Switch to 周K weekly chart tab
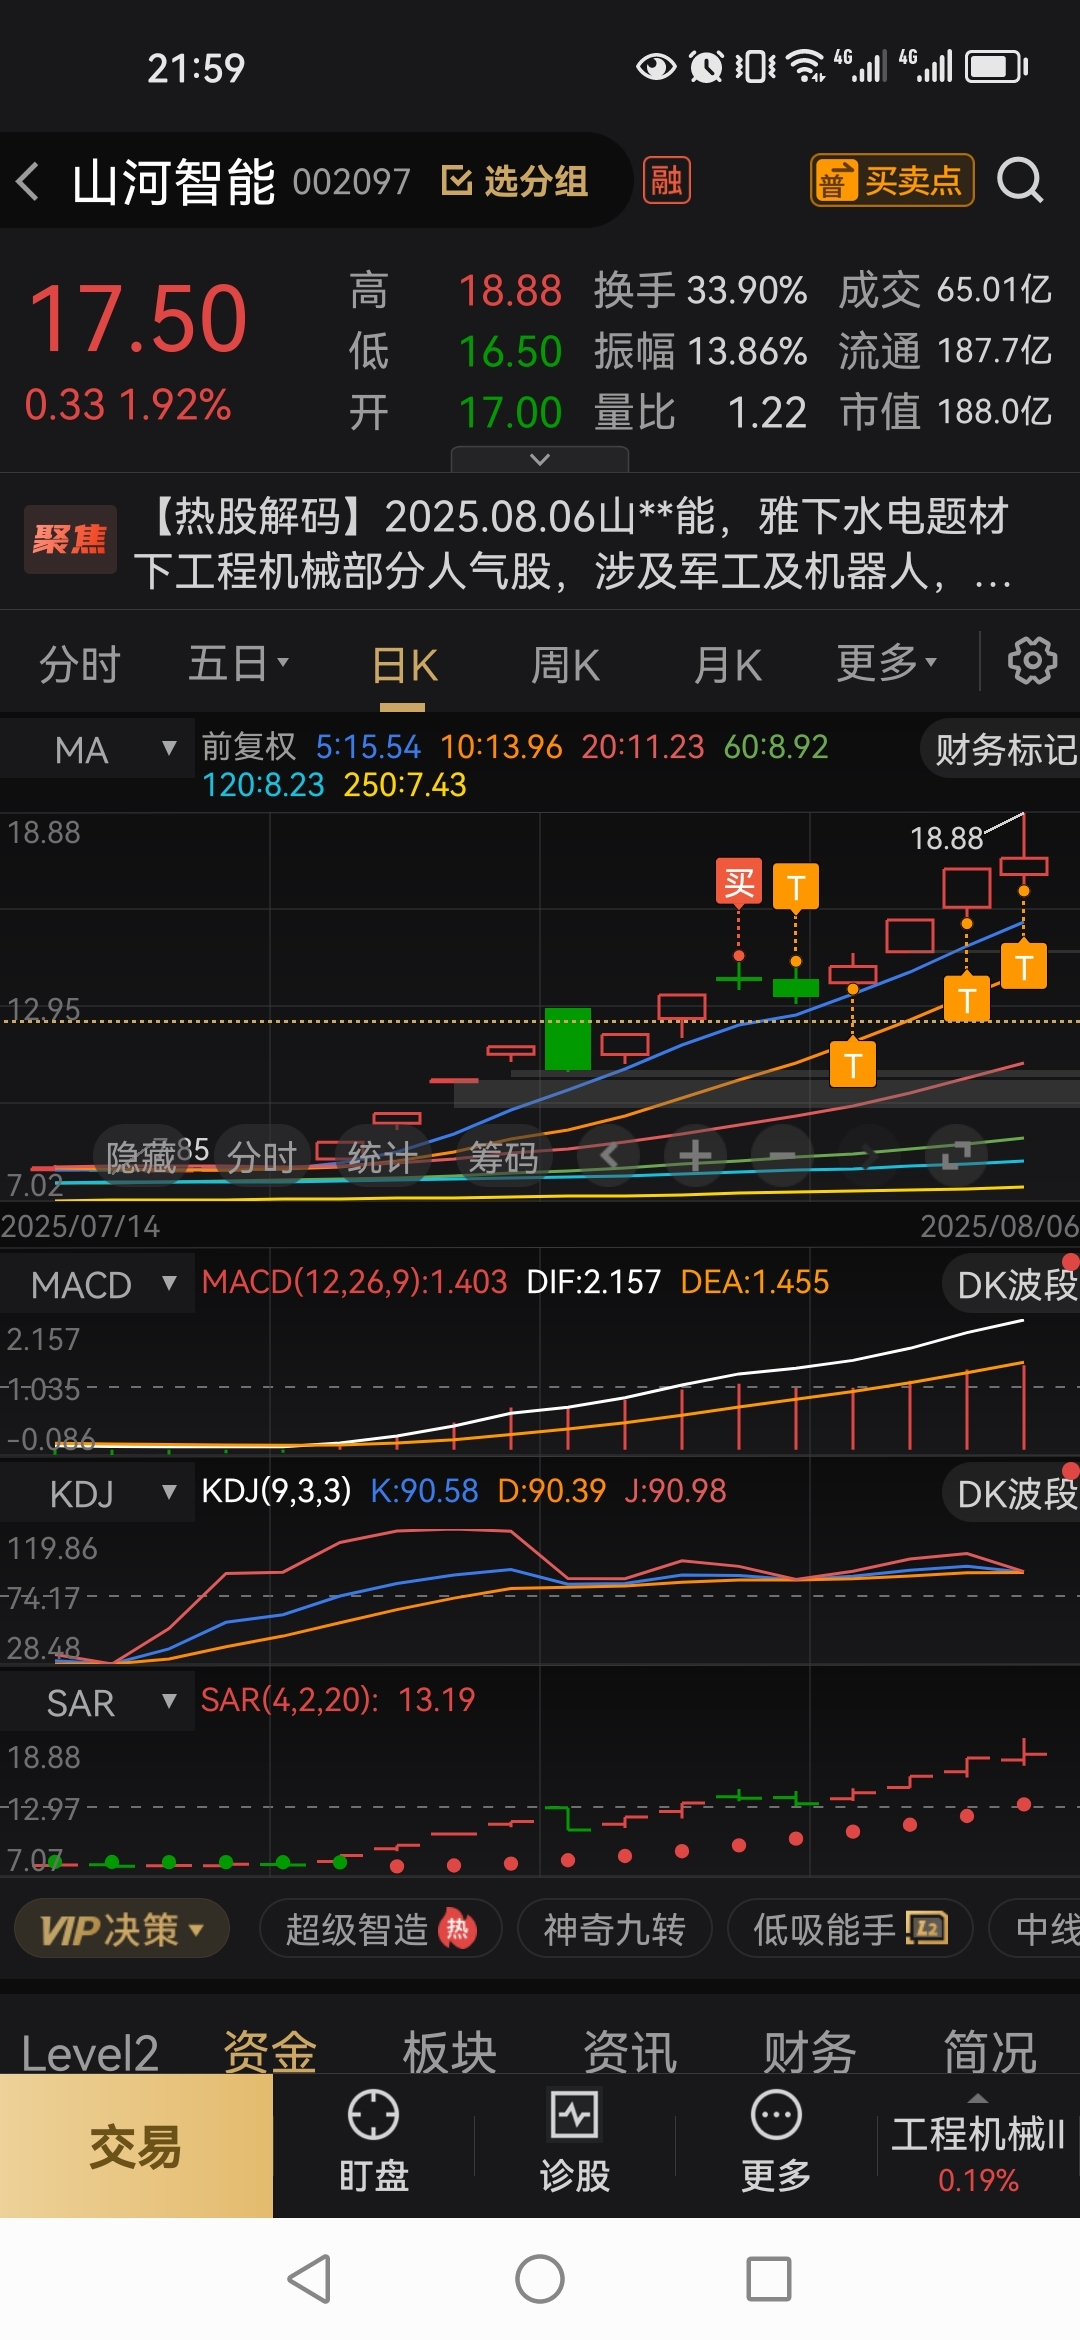 click(565, 665)
